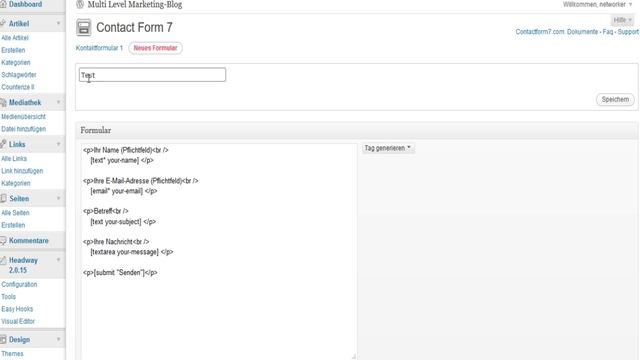Open Schlagwörter submenu link
640x360 pixels.
tap(19, 75)
